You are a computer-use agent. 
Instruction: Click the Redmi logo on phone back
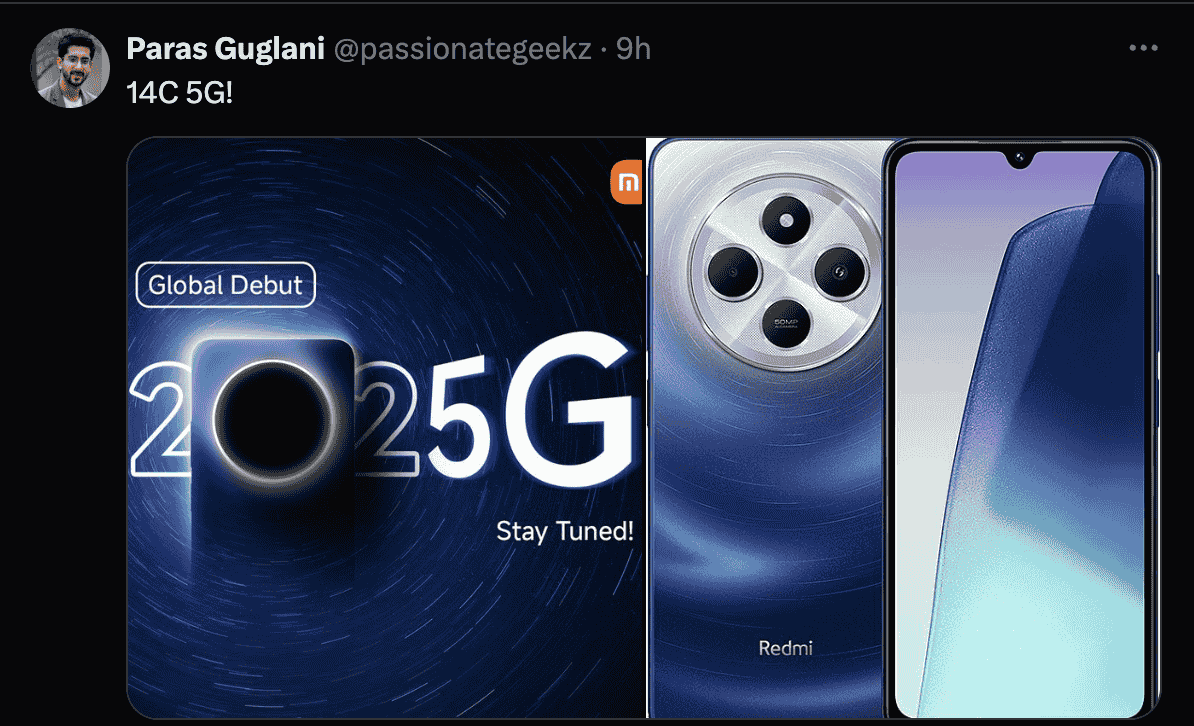click(785, 648)
